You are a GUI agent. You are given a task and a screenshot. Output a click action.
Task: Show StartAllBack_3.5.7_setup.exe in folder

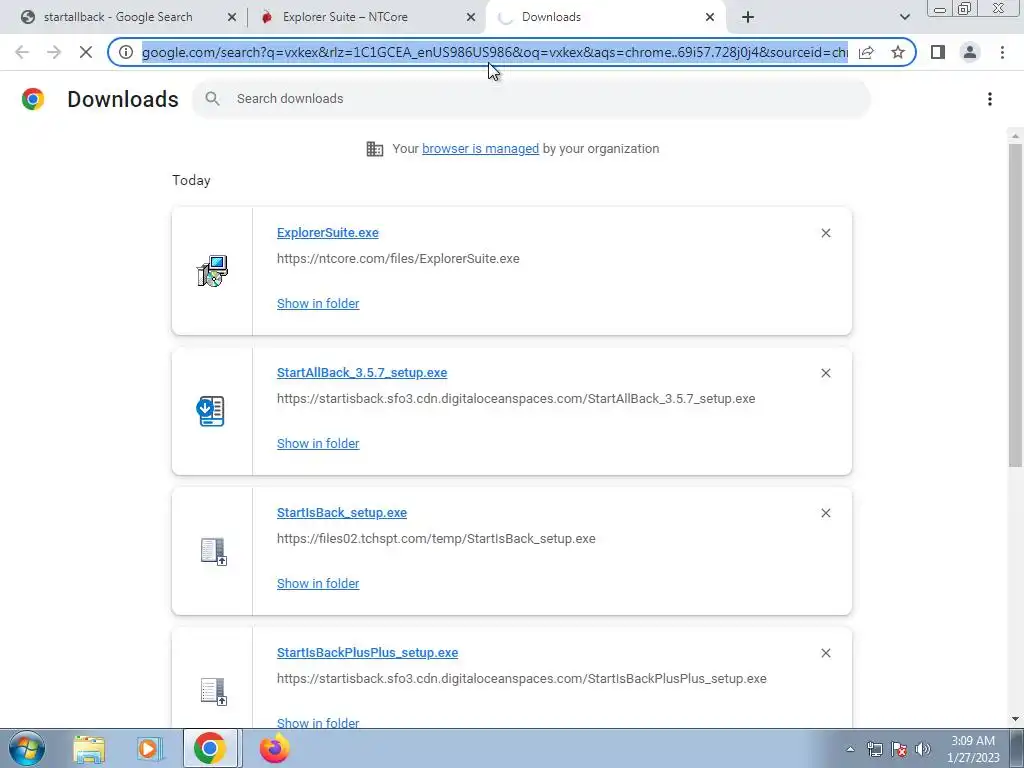[x=318, y=443]
